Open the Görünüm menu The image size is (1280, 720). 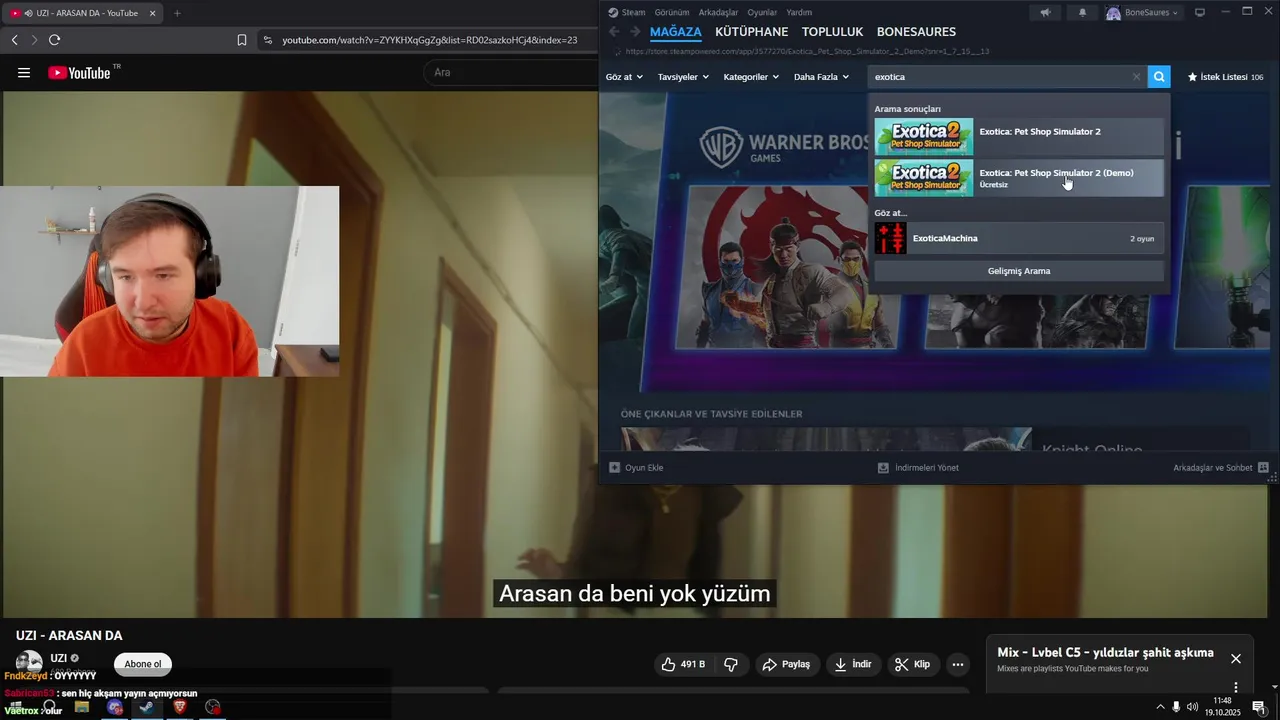[672, 13]
